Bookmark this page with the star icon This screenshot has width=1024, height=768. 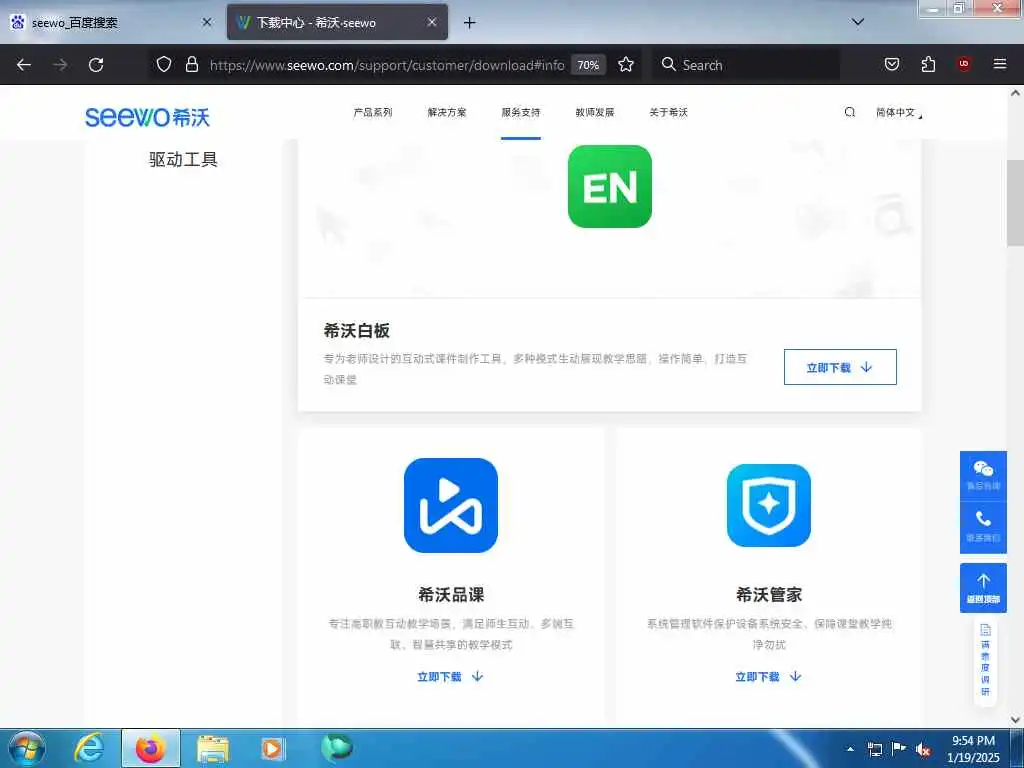(626, 65)
